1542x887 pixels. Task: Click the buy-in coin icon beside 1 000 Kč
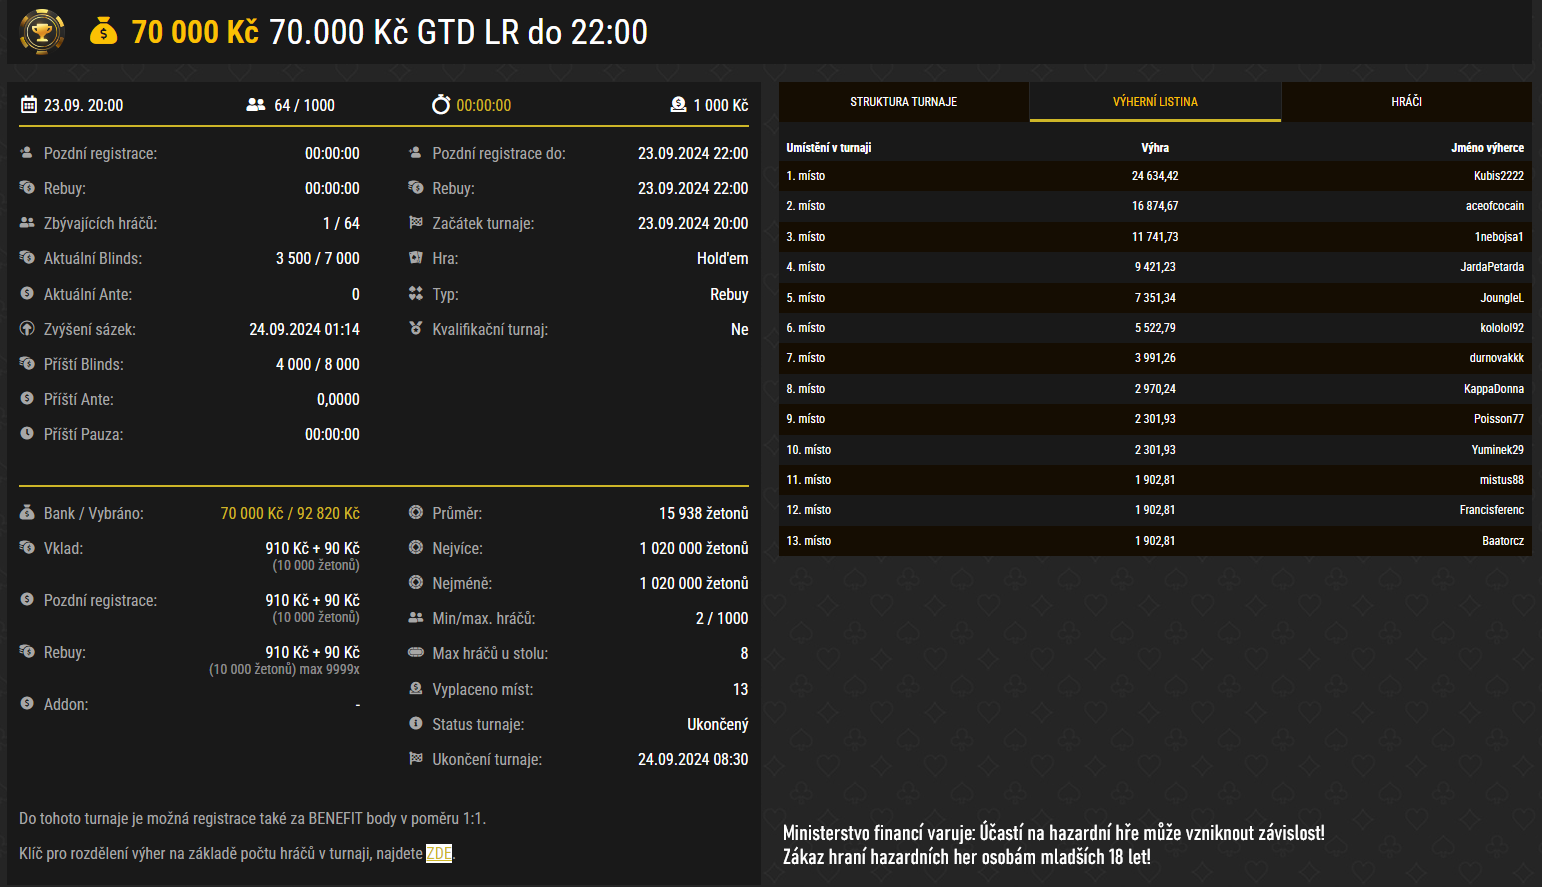(x=678, y=105)
